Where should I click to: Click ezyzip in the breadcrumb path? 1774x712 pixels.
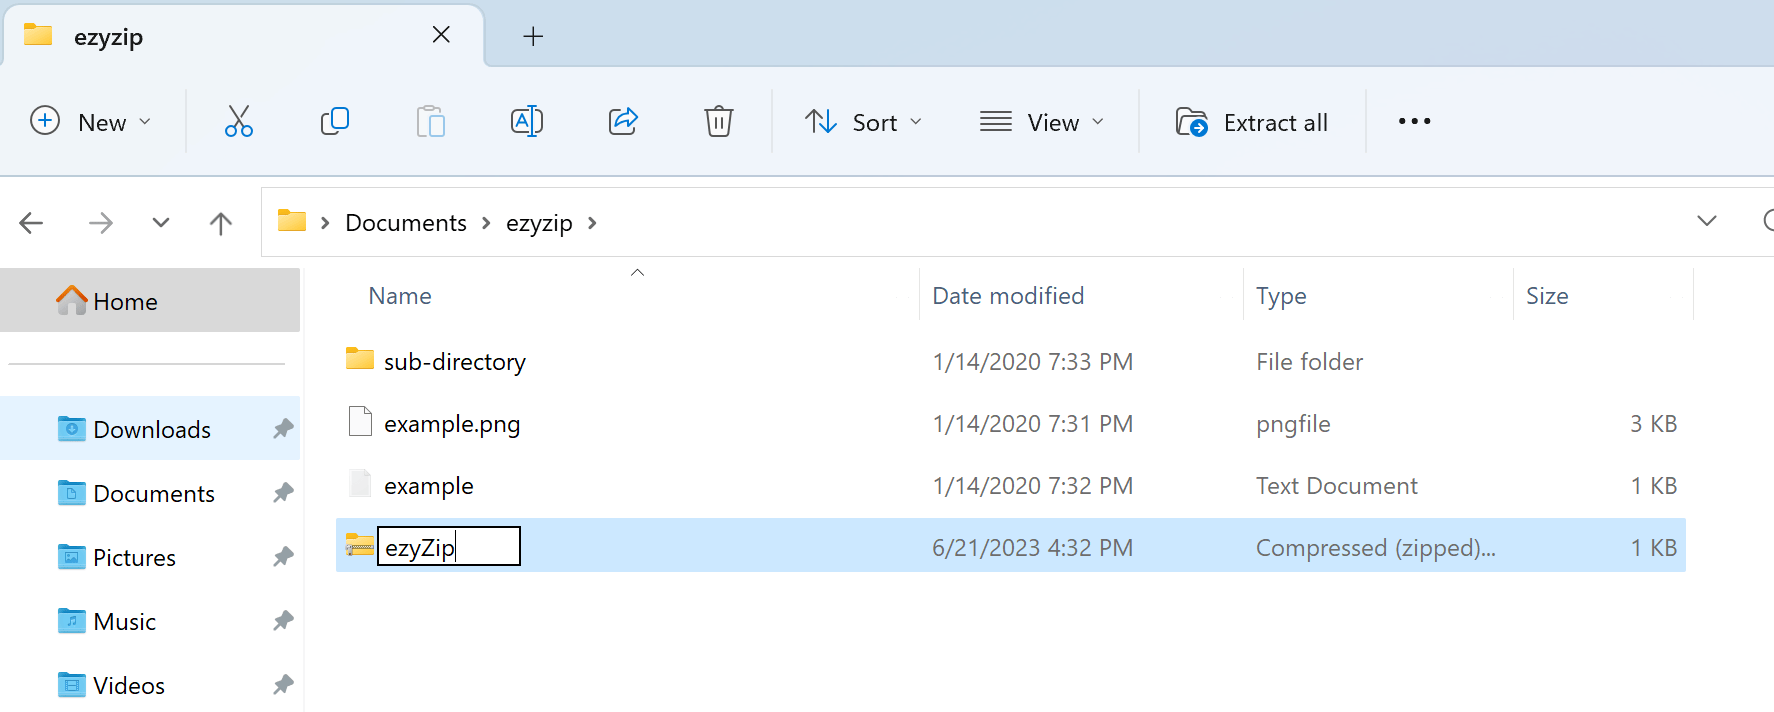(x=539, y=223)
